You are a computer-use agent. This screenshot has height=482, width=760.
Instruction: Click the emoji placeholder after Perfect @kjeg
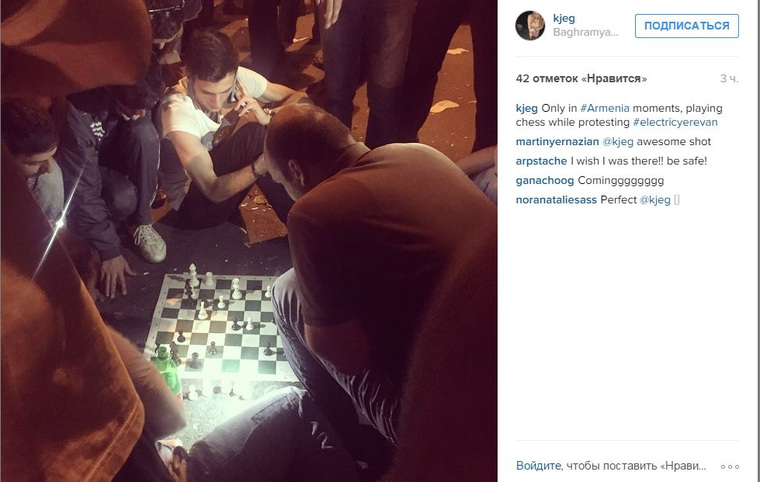(677, 200)
